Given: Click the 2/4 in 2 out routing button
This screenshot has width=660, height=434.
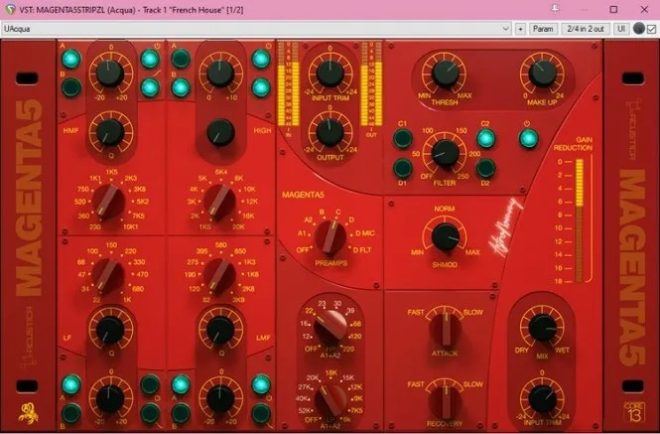Looking at the screenshot, I should (585, 29).
